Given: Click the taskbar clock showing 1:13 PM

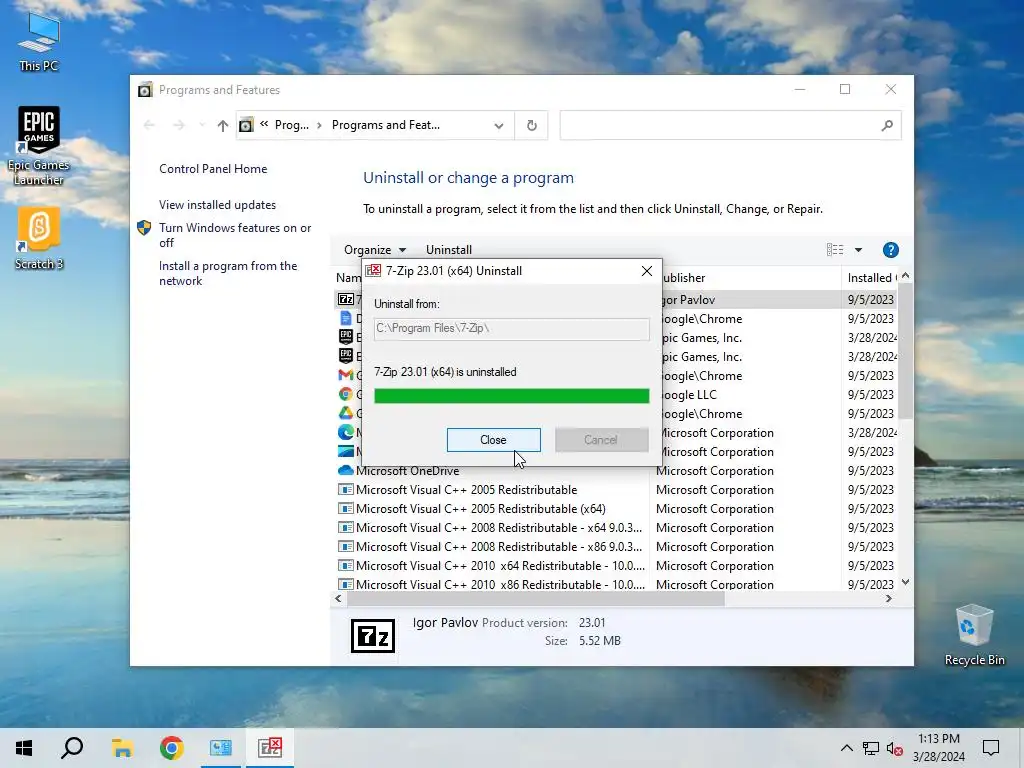Looking at the screenshot, I should (x=938, y=748).
